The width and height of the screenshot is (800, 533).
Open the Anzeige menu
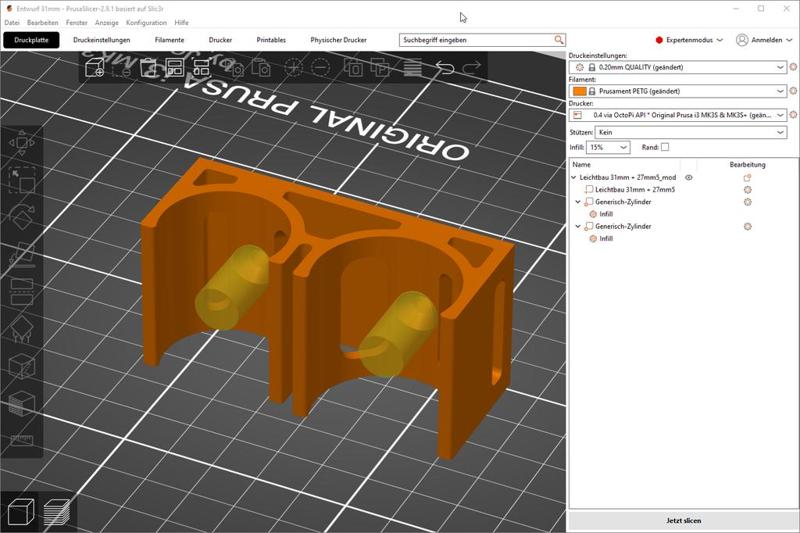107,22
